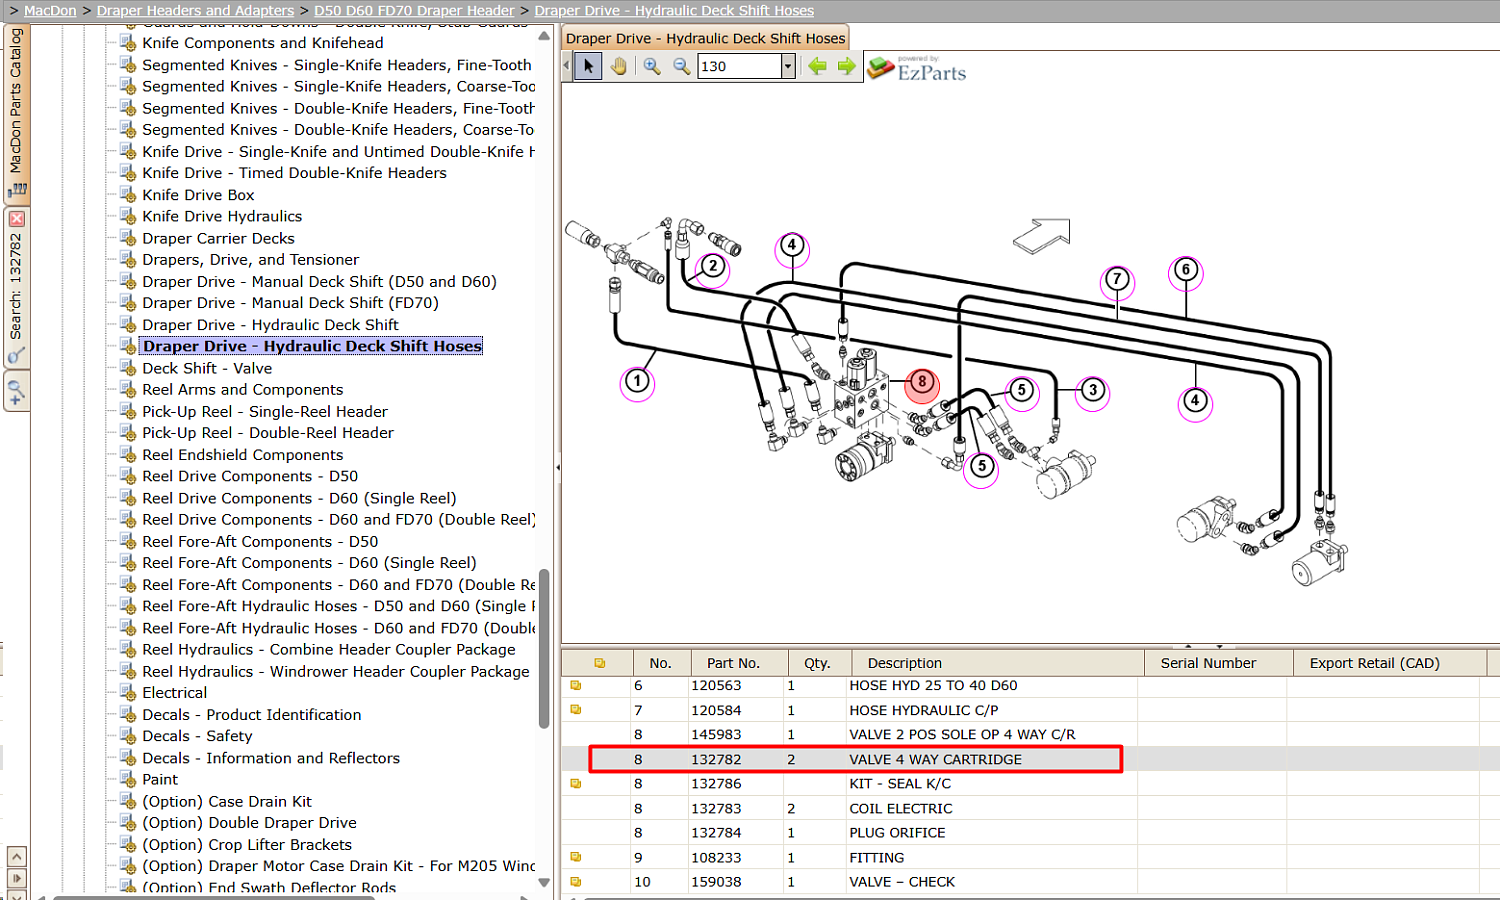Open a new search with the magnifier-plus icon
This screenshot has width=1500, height=900.
(16, 392)
